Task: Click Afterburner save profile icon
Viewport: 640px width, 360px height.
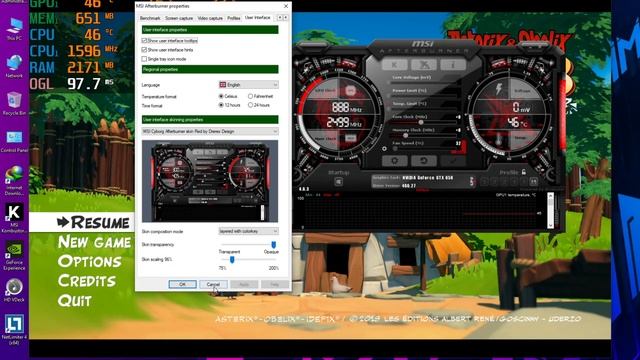Action: click(x=533, y=182)
